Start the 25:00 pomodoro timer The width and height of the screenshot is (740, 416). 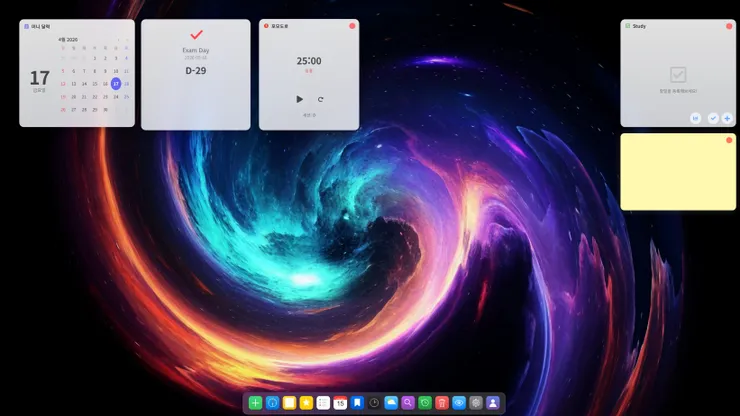(299, 99)
